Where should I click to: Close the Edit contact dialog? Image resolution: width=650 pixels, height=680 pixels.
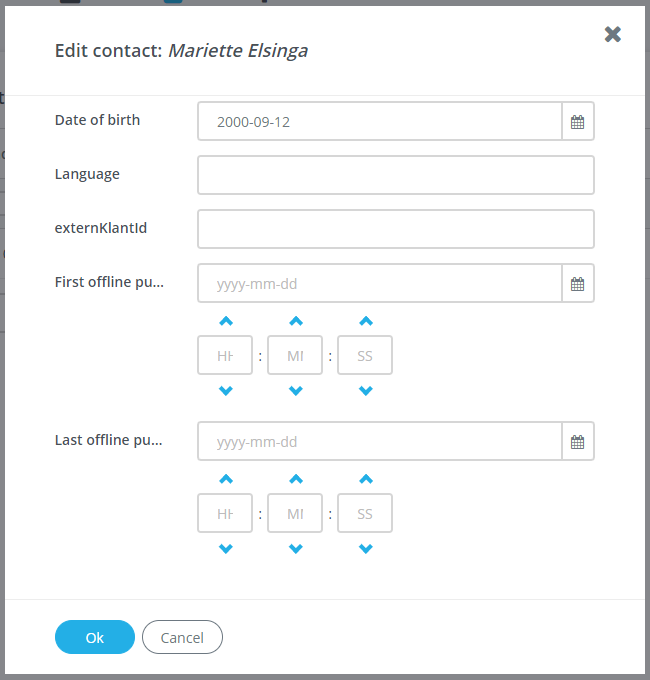(x=613, y=35)
